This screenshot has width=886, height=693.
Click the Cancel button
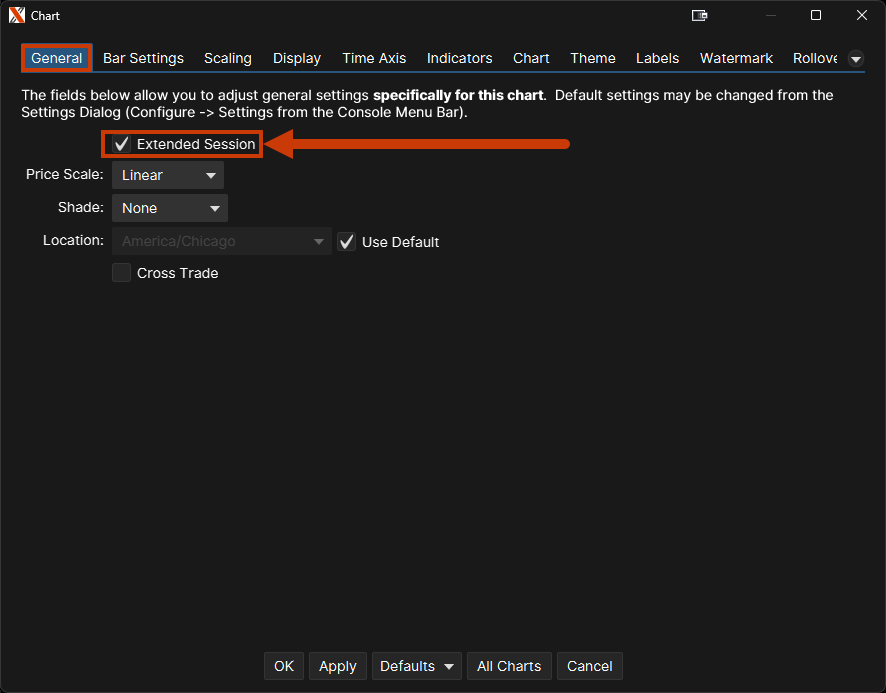coord(589,666)
